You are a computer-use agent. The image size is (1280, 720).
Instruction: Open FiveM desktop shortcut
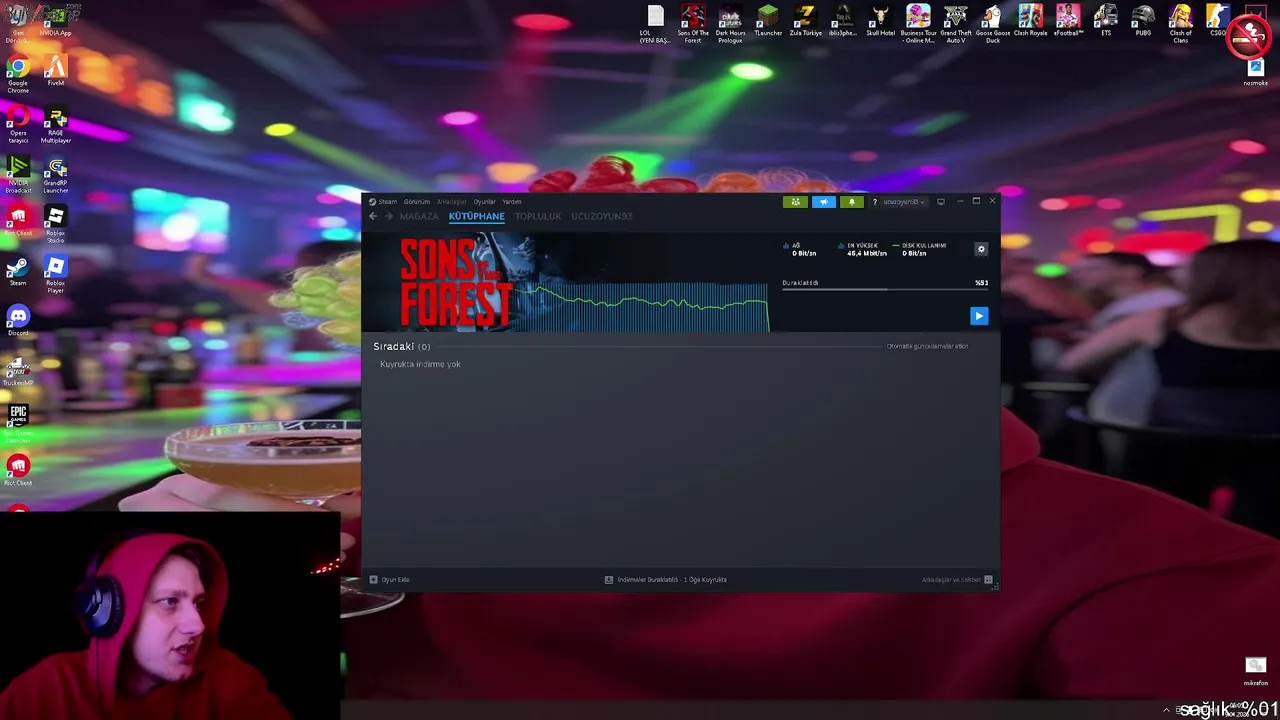click(55, 72)
